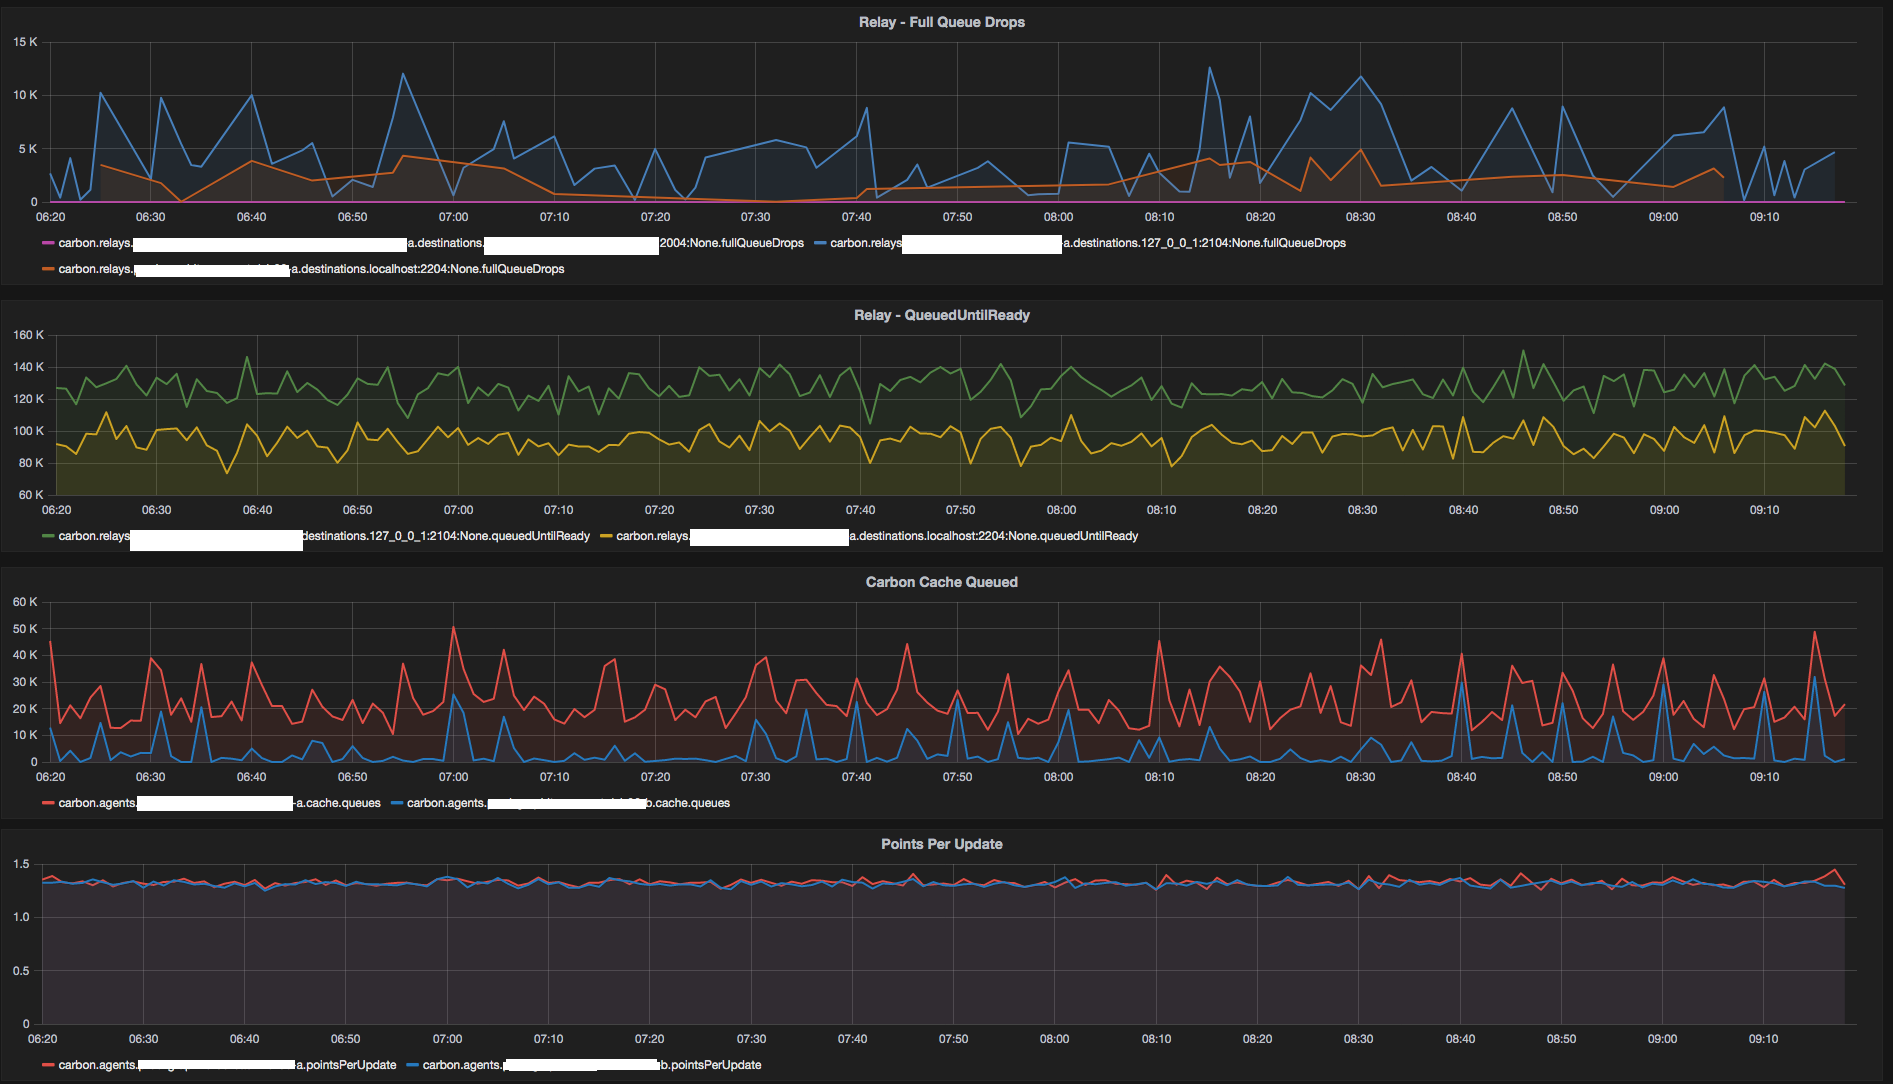
Task: Click the red a.cache.queues legend color icon
Action: tap(47, 803)
